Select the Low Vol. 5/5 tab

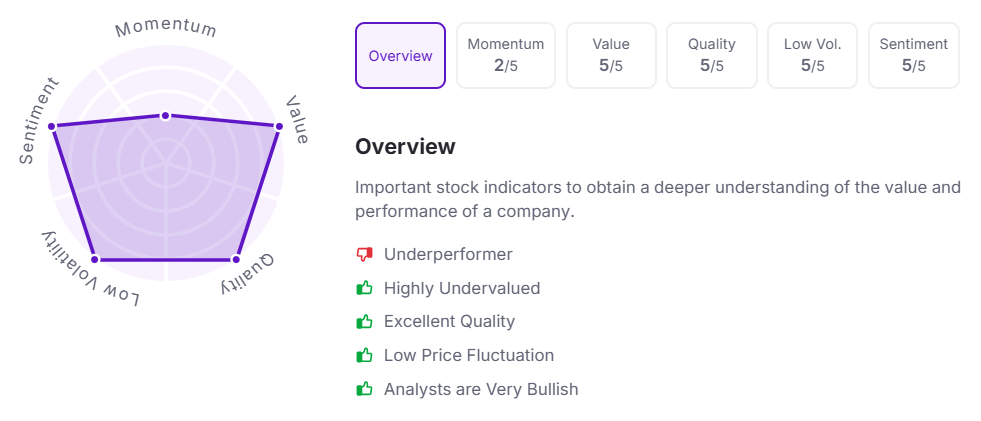click(x=813, y=56)
